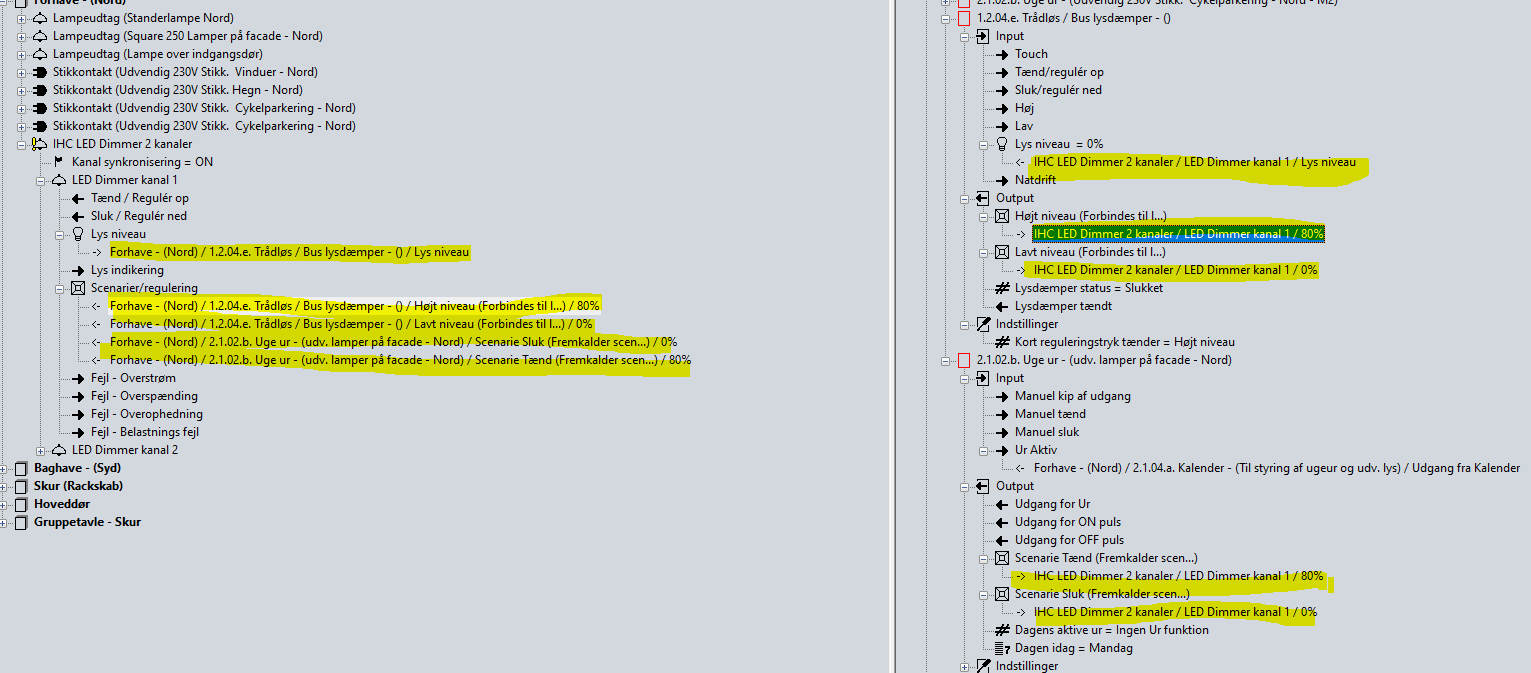Screen dimensions: 1531x673
Task: Click the arrow icon next to Natdrift
Action: 1002,180
